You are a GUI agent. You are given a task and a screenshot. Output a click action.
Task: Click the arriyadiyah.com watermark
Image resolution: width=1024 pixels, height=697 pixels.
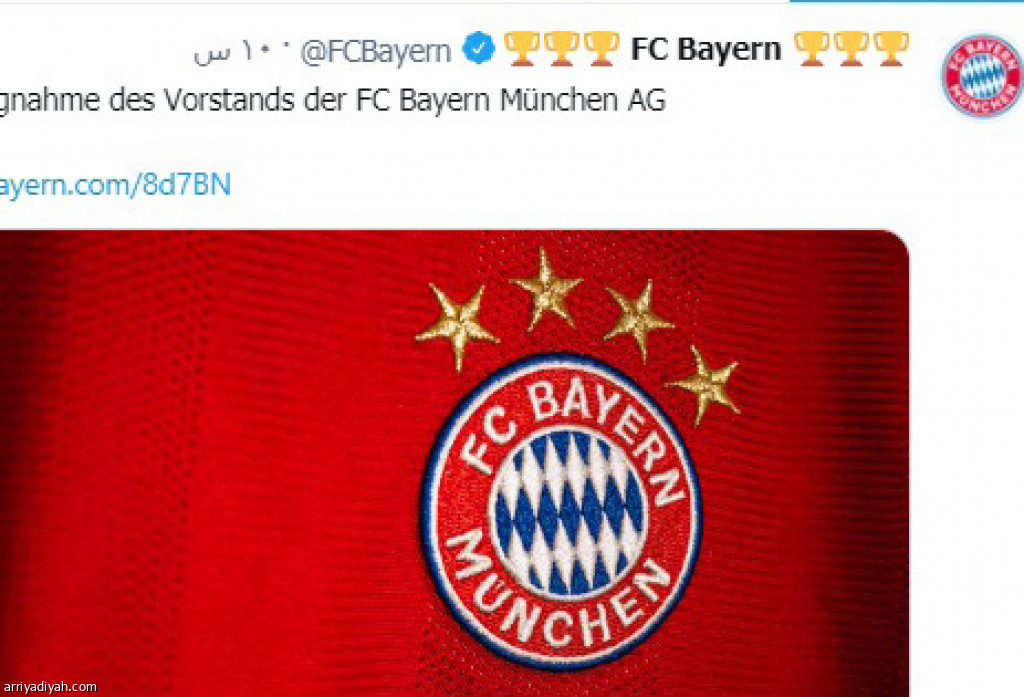pos(50,687)
